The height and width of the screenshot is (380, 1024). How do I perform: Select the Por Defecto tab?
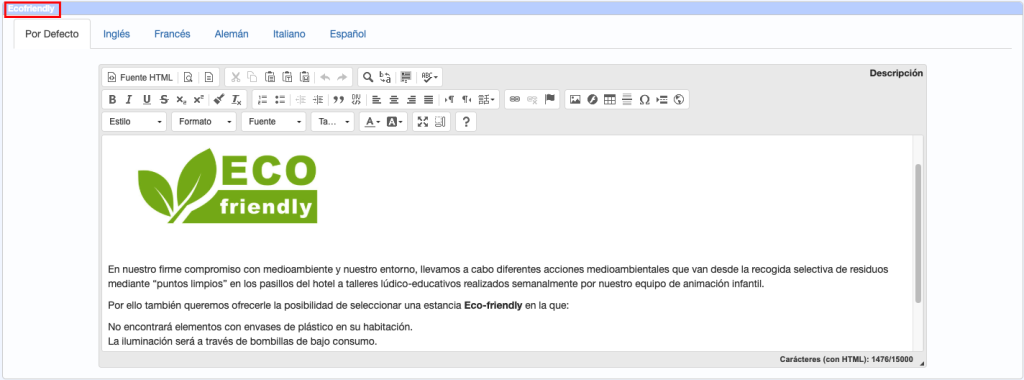[x=52, y=34]
